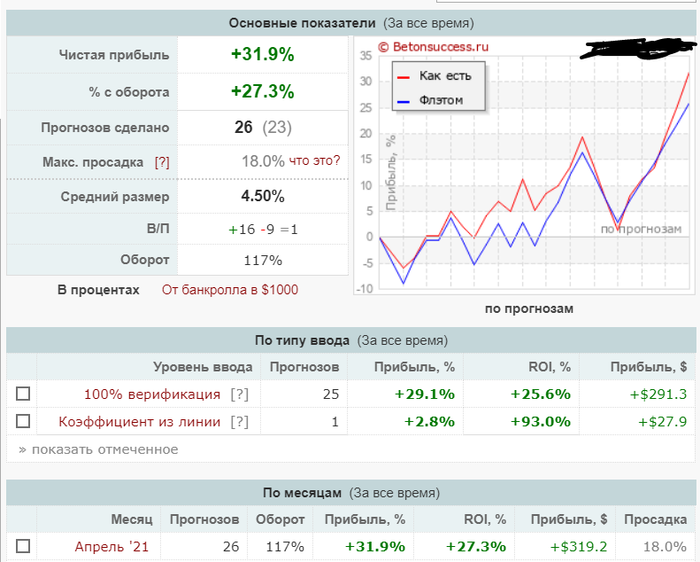Check the Коэффициент из линии row checkbox
The width and height of the screenshot is (700, 562).
tap(23, 421)
